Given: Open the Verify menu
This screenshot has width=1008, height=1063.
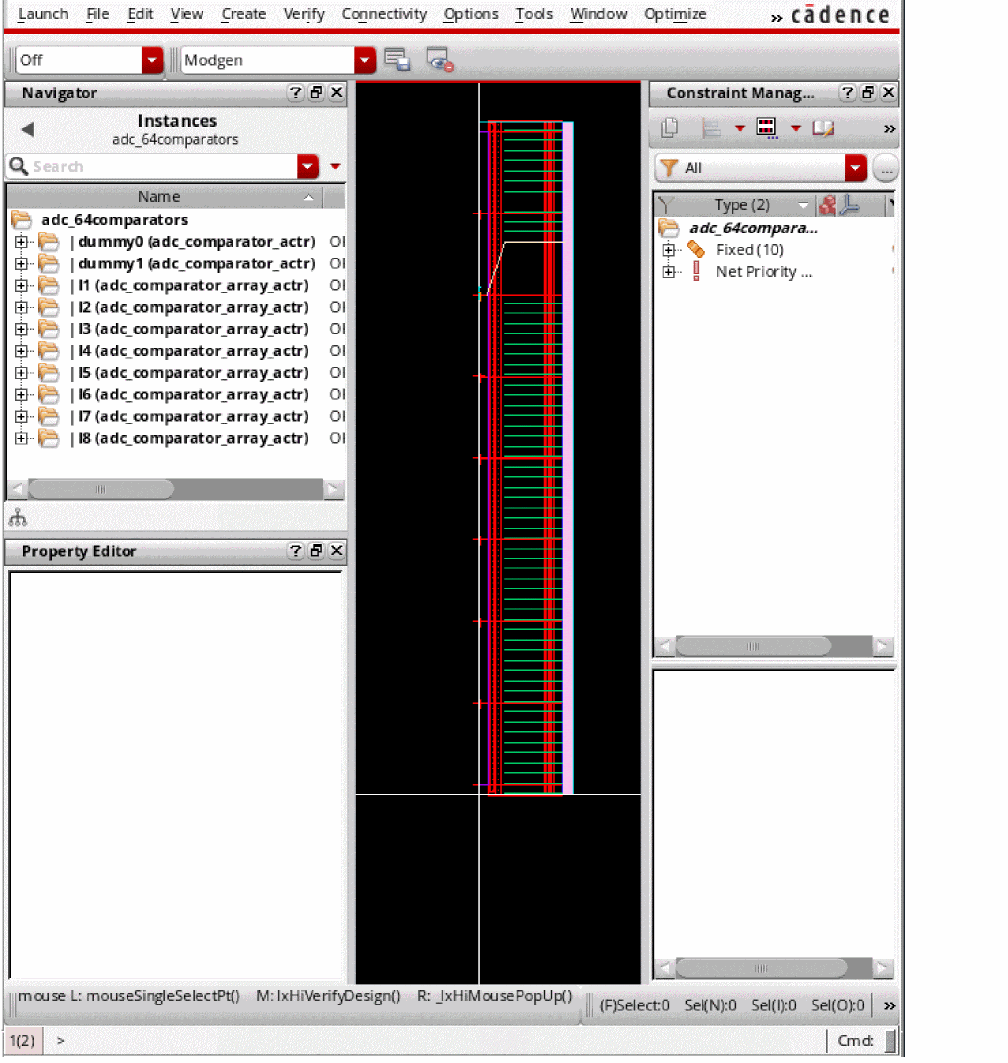Looking at the screenshot, I should (304, 14).
